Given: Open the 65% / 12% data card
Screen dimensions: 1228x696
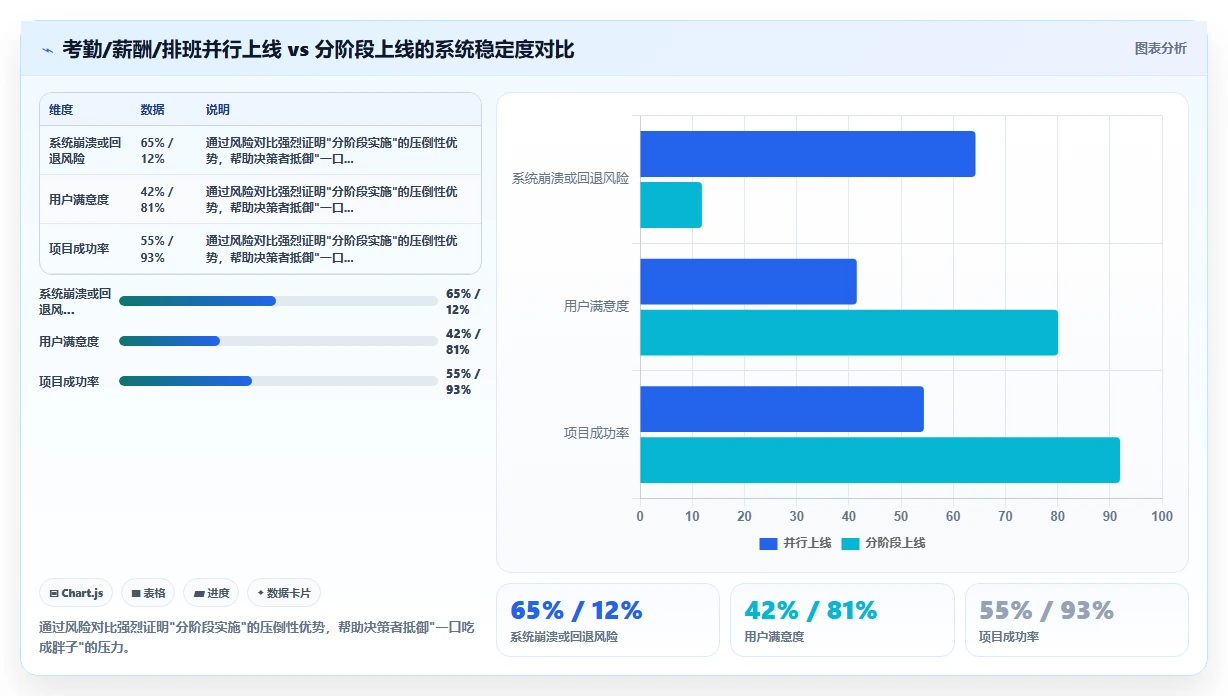Looking at the screenshot, I should [x=608, y=620].
